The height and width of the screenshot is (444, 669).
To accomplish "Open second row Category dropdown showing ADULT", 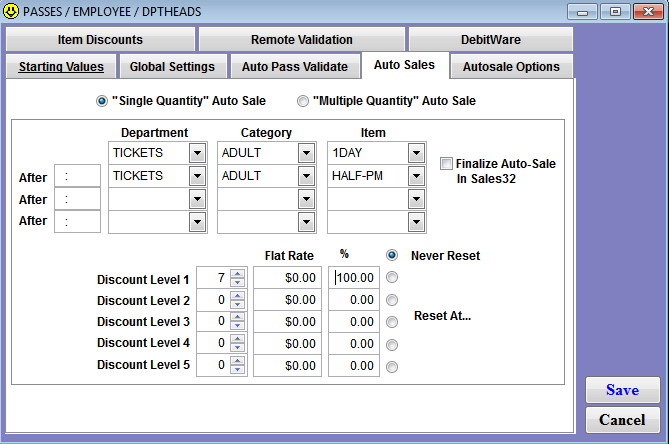I will pos(306,176).
